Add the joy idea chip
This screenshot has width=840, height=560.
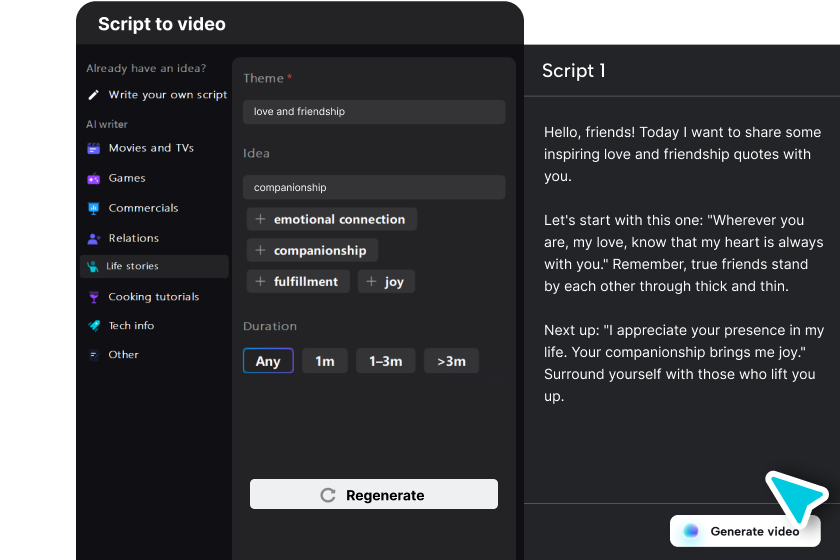tap(386, 282)
